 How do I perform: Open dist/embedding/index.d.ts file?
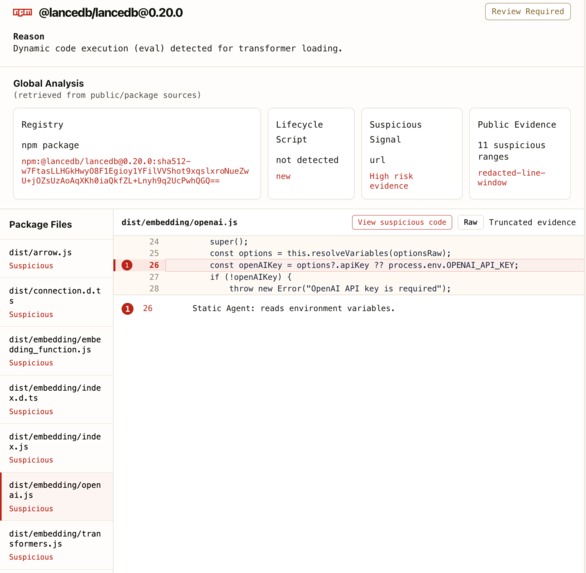(56, 400)
